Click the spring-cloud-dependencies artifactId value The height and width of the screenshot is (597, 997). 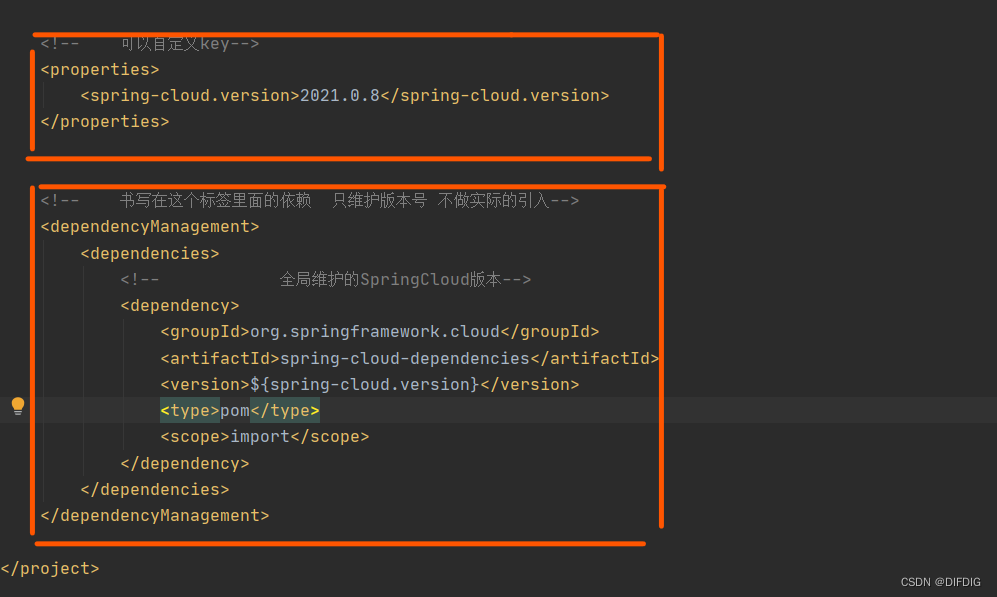[404, 359]
